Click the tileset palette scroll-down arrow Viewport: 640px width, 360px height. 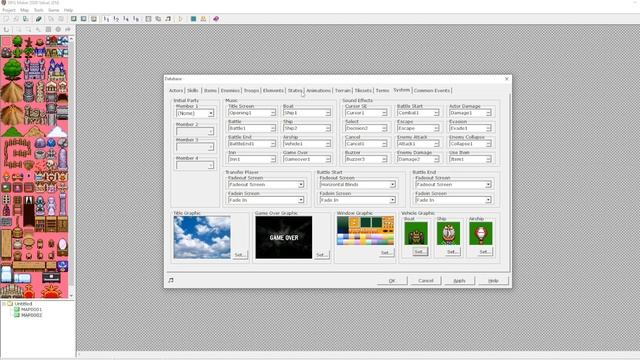click(71, 296)
